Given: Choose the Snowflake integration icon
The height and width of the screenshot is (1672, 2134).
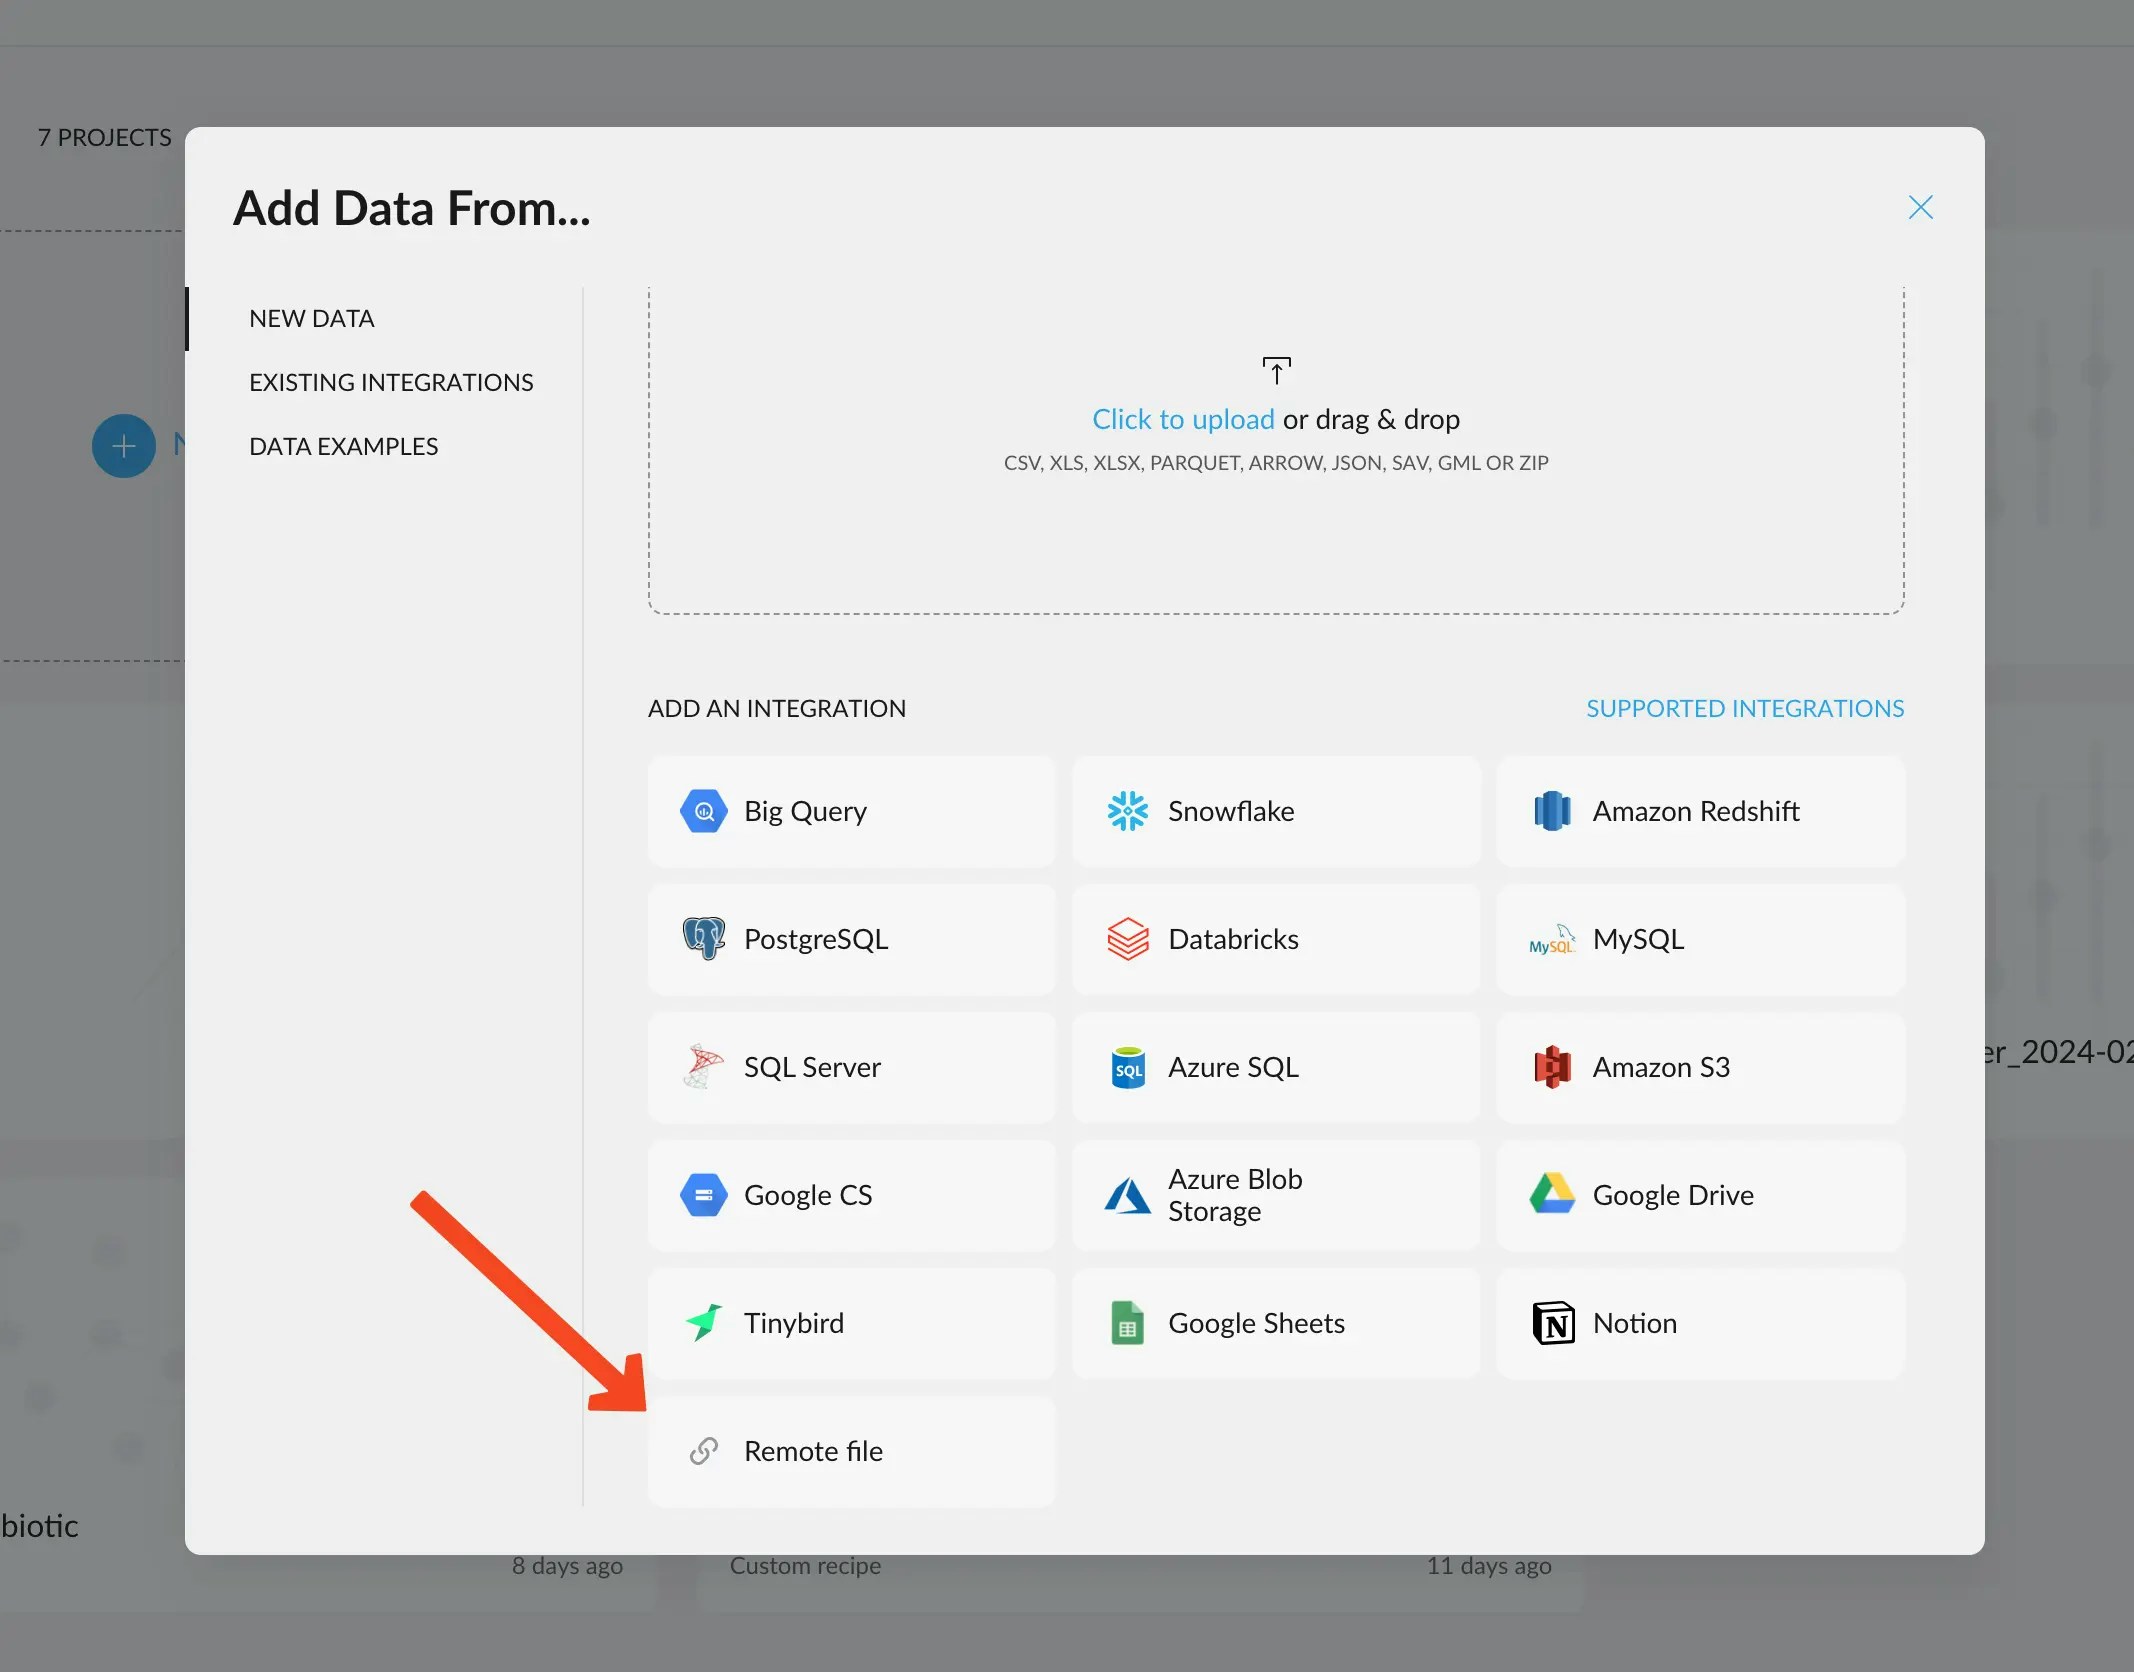Looking at the screenshot, I should [1127, 811].
